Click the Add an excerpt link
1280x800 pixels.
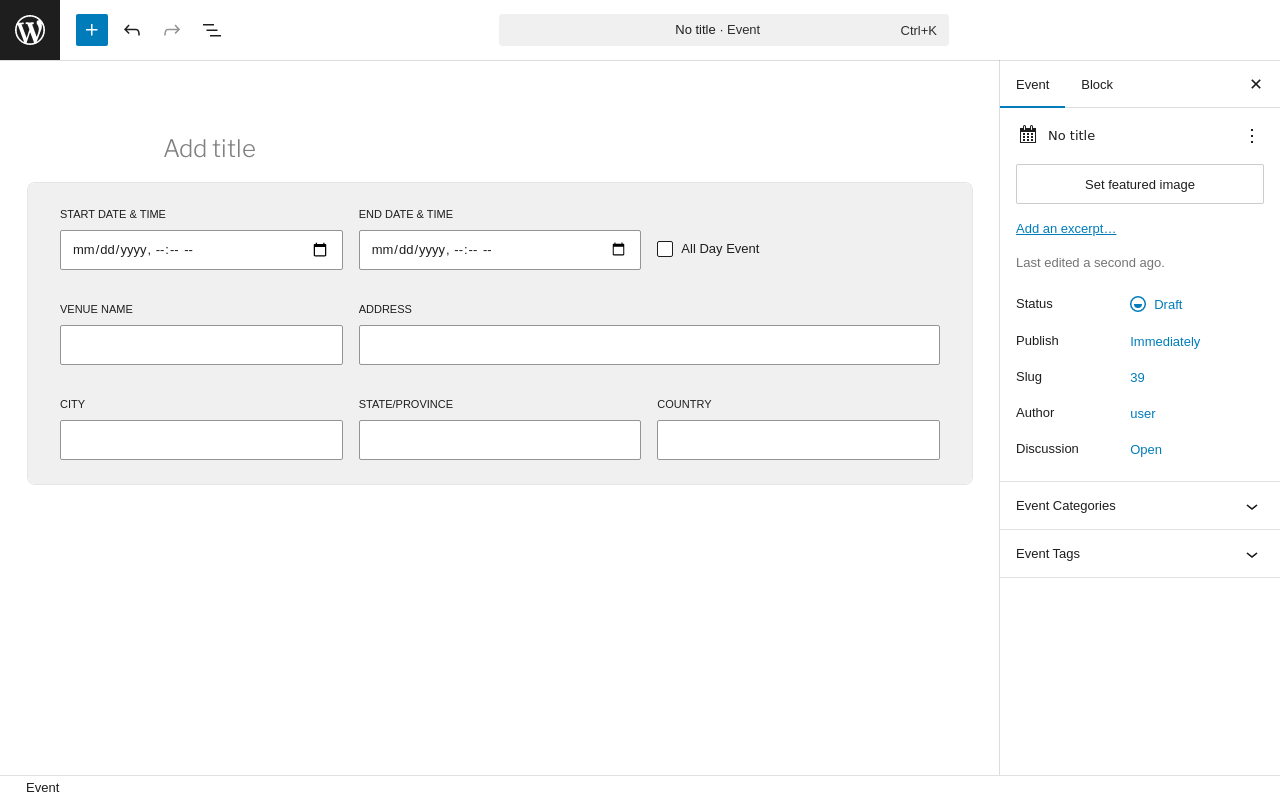point(1066,228)
